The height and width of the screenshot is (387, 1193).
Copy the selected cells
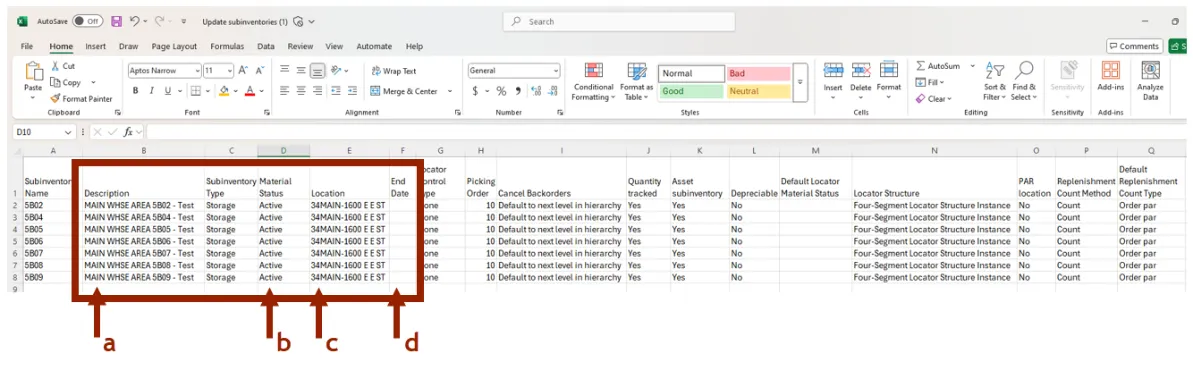65,82
